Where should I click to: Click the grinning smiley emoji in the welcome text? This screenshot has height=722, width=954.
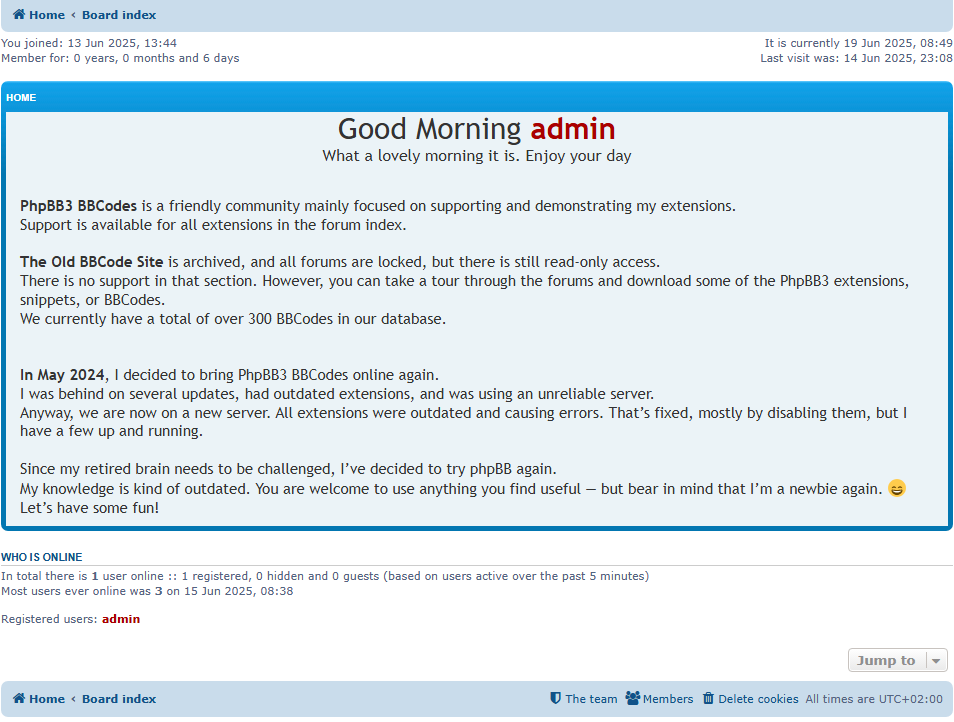(897, 488)
